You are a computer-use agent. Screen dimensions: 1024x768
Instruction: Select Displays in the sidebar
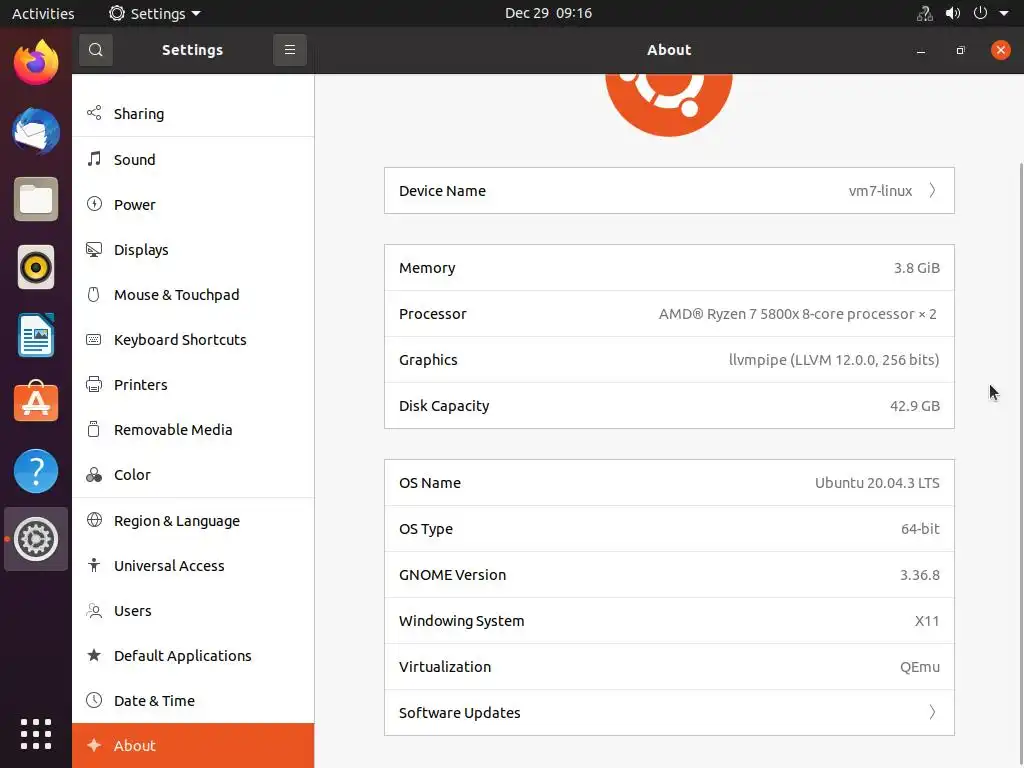point(193,249)
